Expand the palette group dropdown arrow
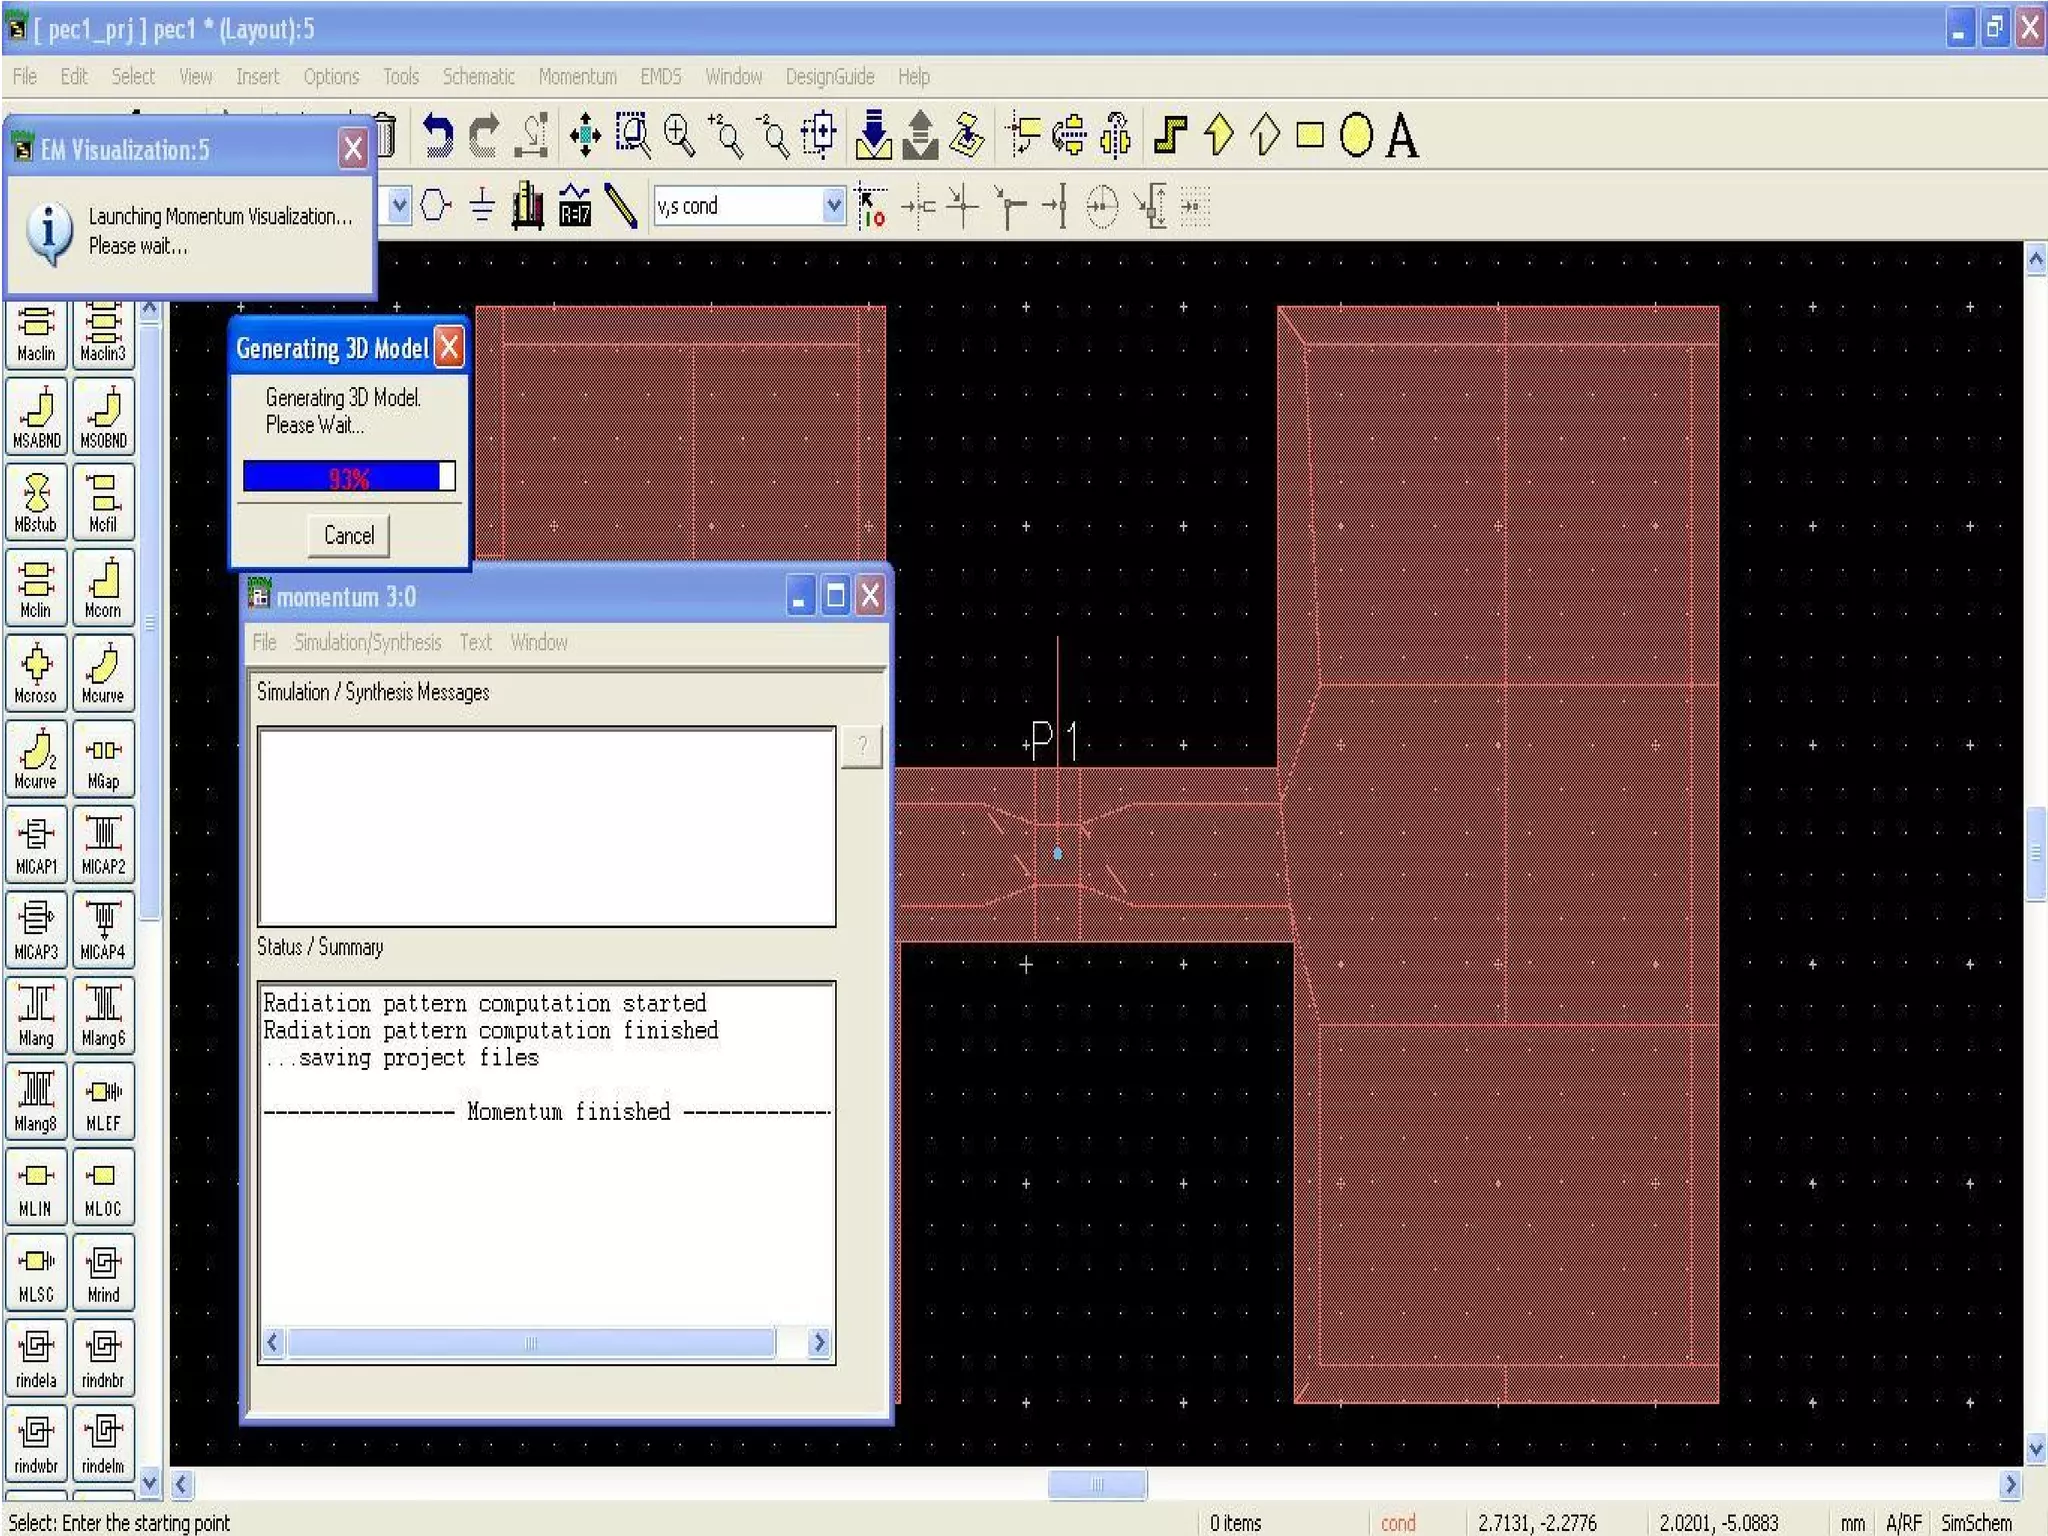2048x1536 pixels. [x=399, y=206]
